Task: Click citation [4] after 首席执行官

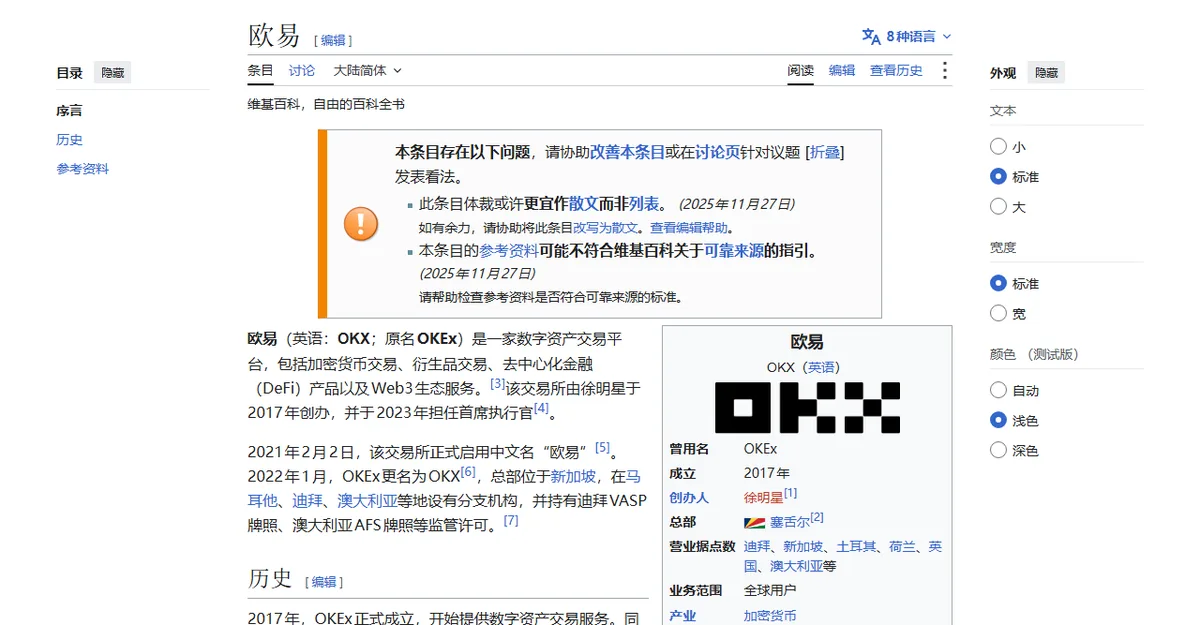Action: point(541,407)
